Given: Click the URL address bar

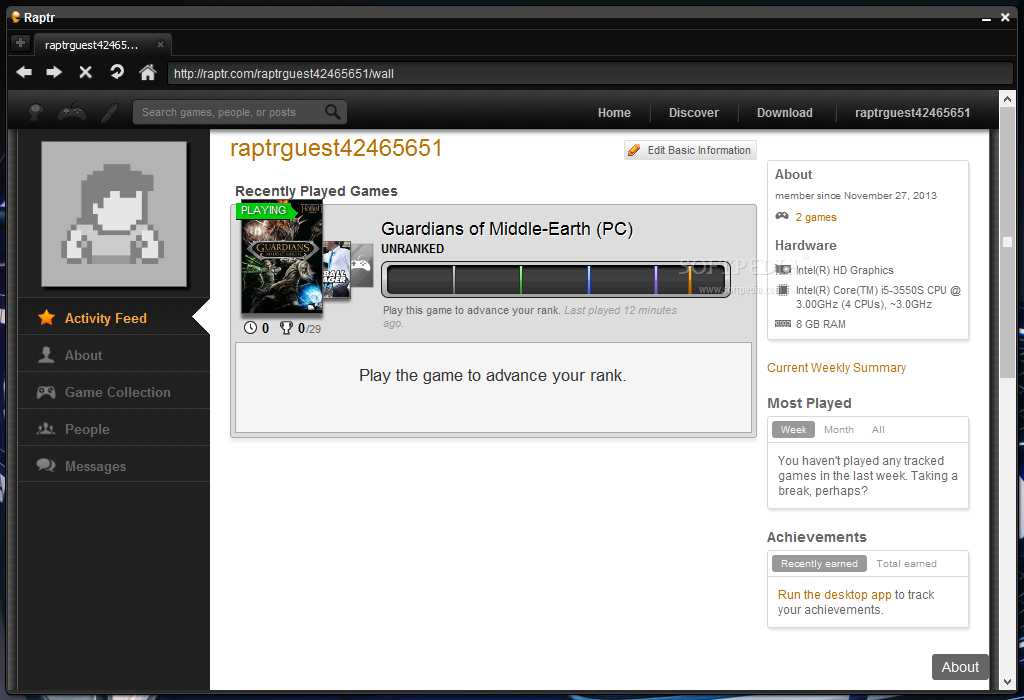Looking at the screenshot, I should [589, 73].
